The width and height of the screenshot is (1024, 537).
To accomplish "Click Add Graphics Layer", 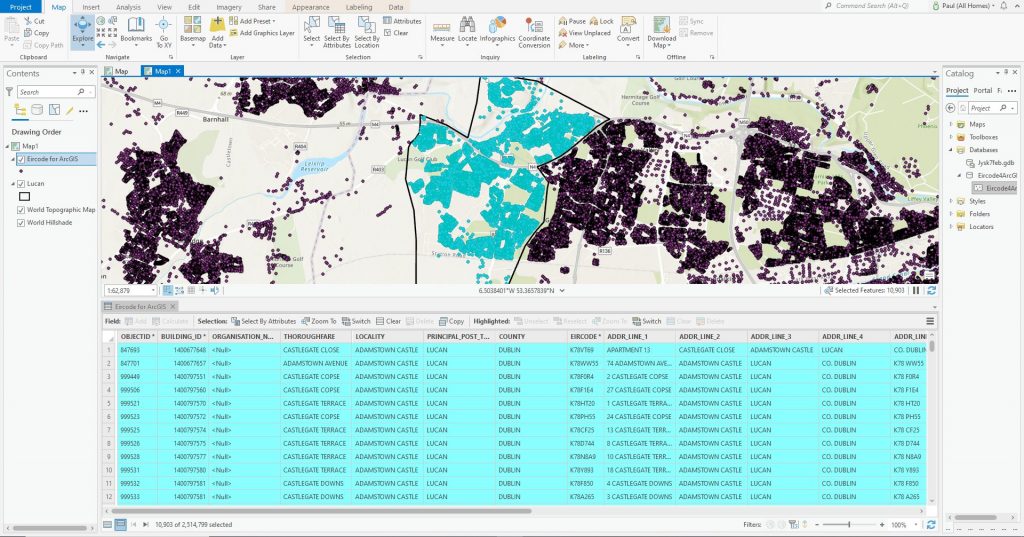I will tap(261, 33).
